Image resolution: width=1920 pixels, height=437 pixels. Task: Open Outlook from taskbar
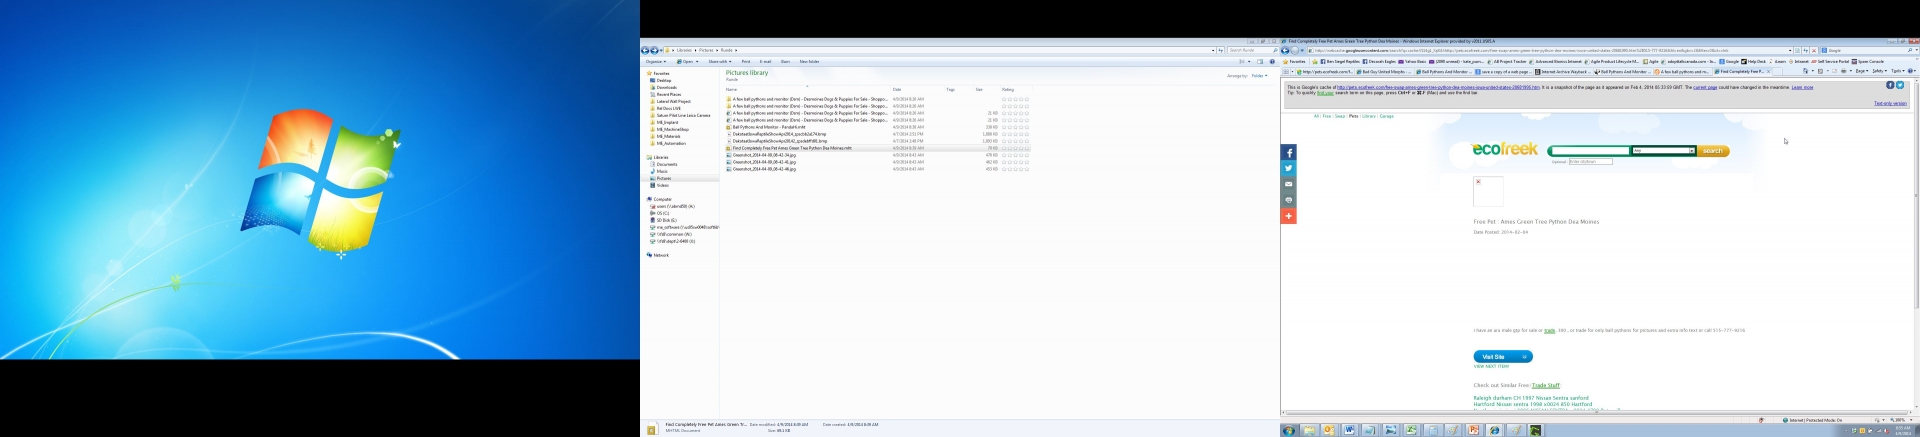[1329, 430]
